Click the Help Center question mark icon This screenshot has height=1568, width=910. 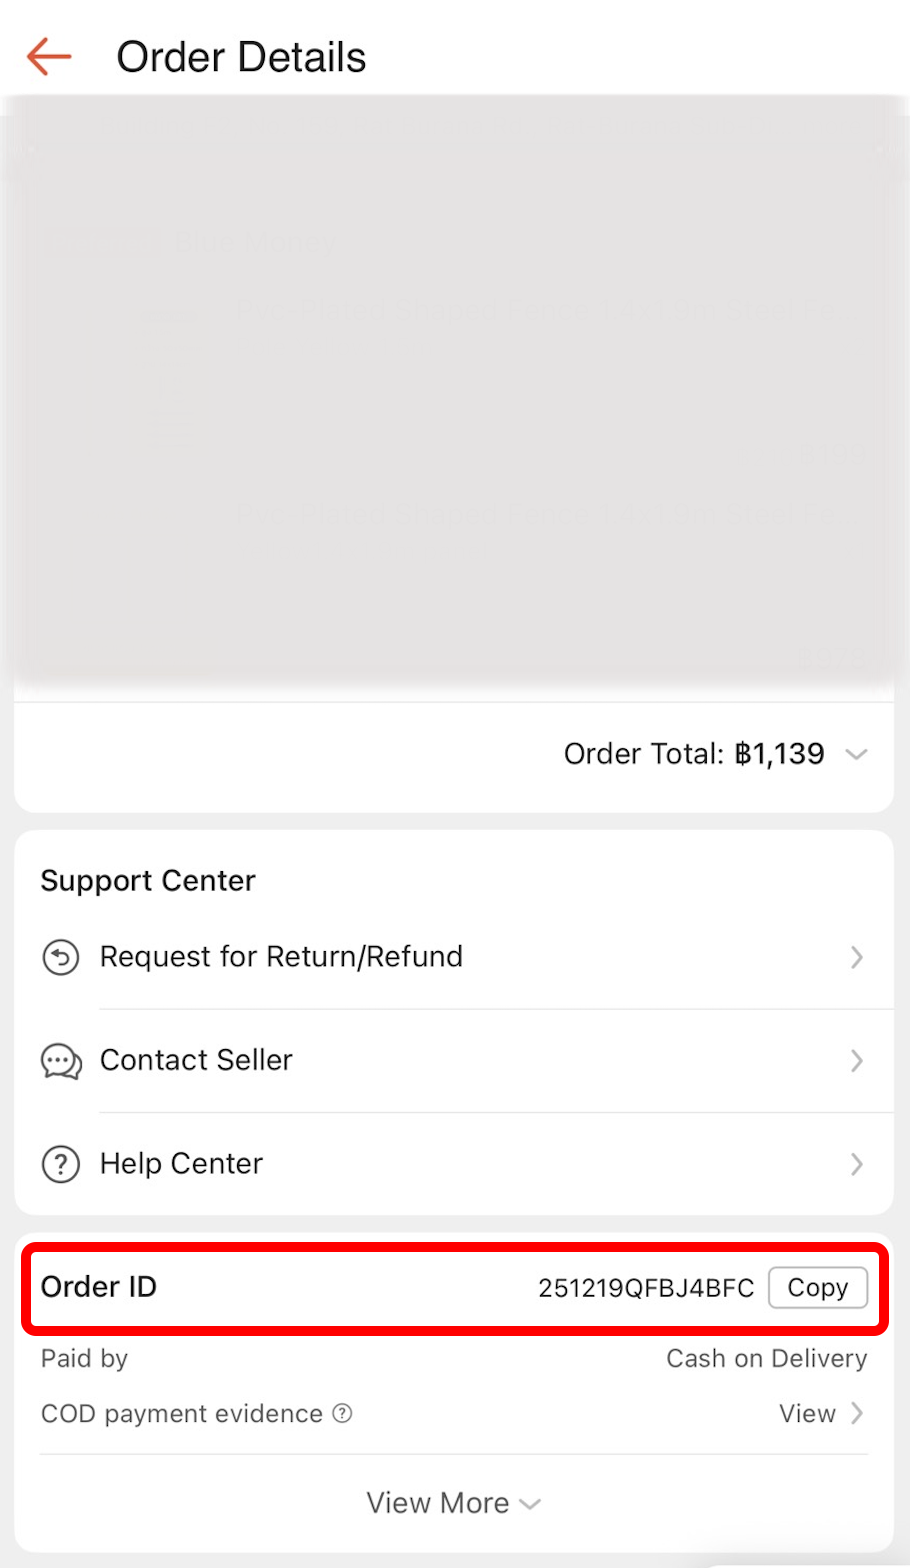[60, 1164]
